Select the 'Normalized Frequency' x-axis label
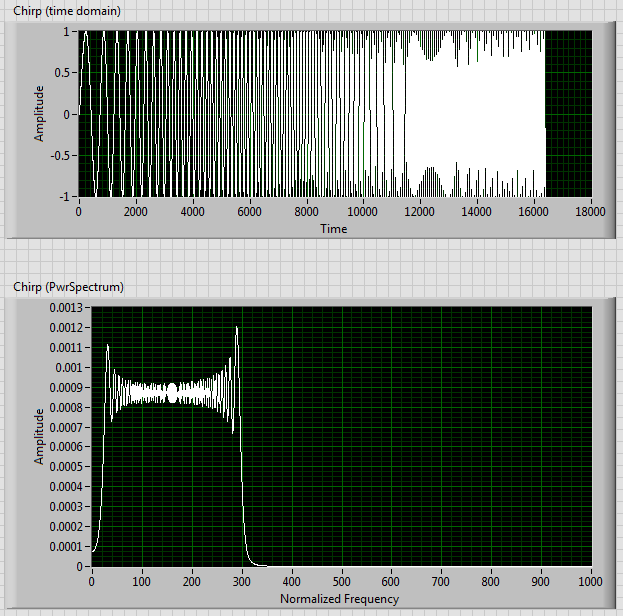 coord(339,599)
